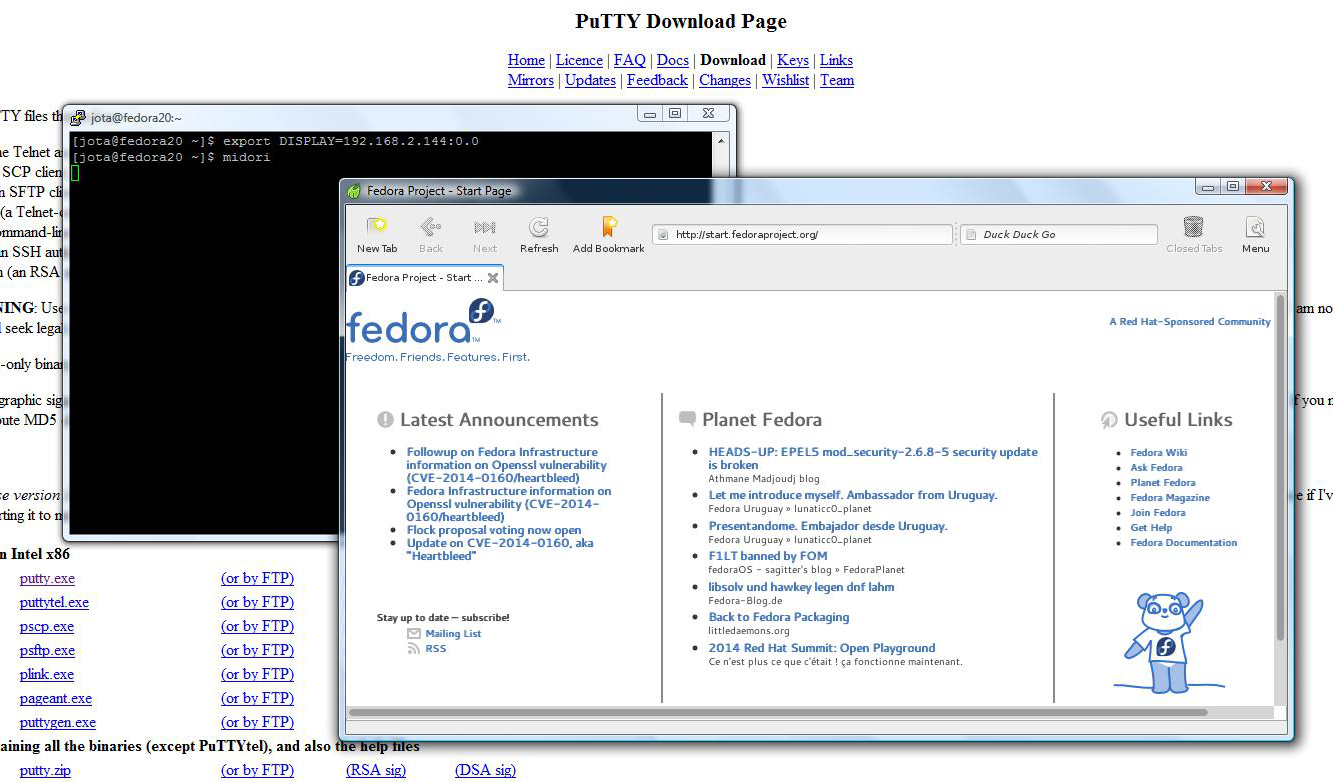Open the Links link on PuTTY page
The width and height of the screenshot is (1333, 782).
pyautogui.click(x=836, y=60)
